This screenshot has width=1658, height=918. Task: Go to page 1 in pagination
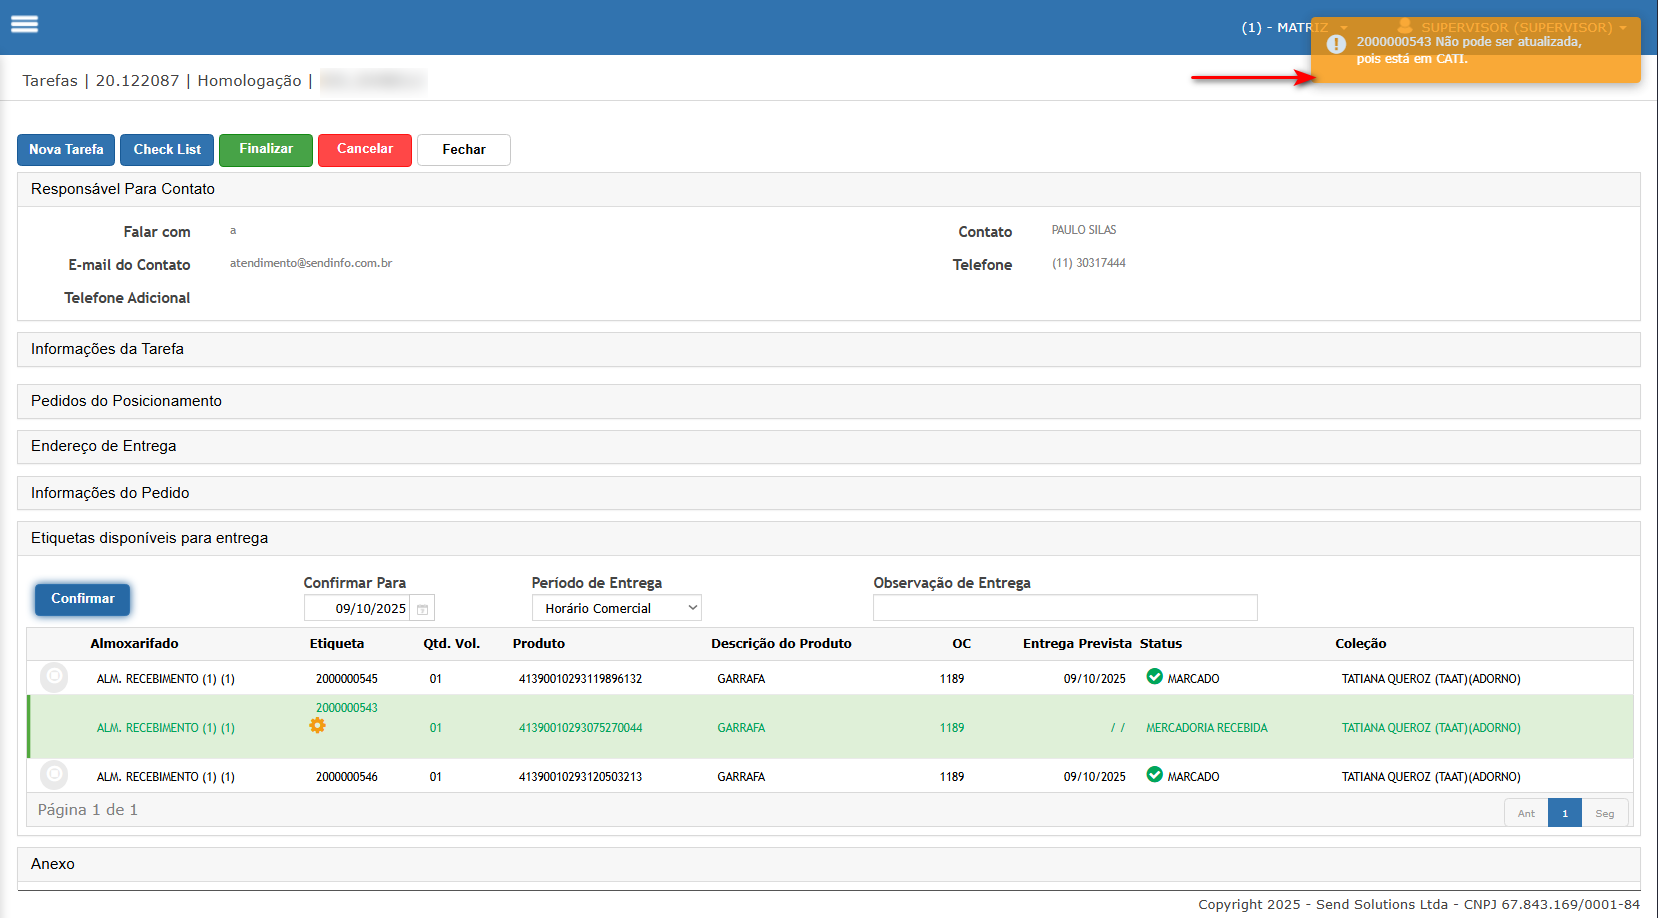click(1564, 813)
